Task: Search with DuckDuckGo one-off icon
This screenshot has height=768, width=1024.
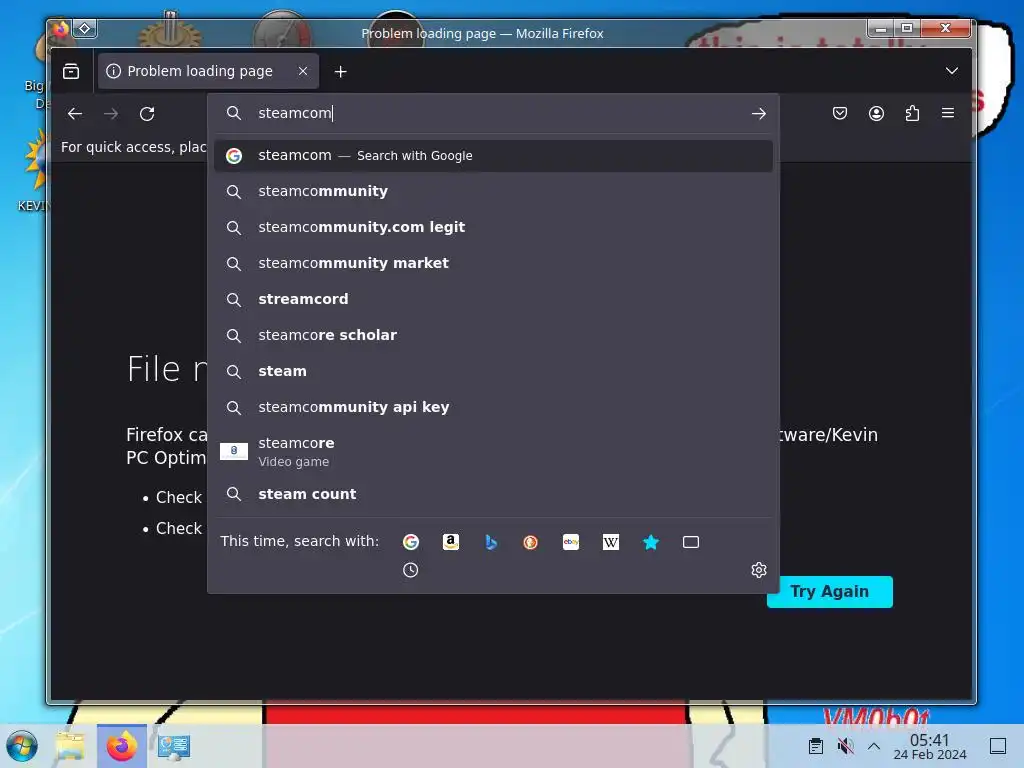Action: pos(530,542)
